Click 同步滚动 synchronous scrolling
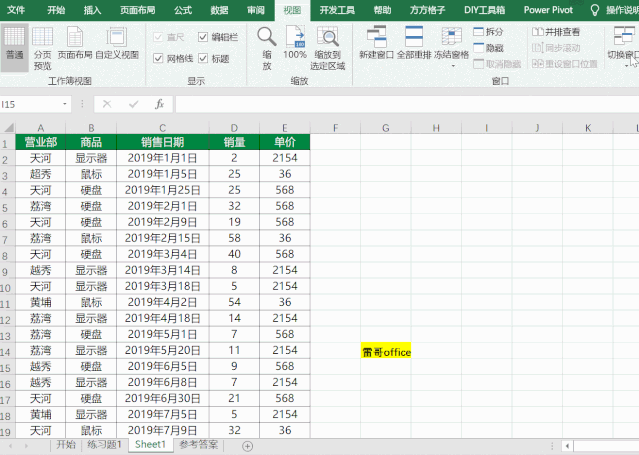Image resolution: width=639 pixels, height=455 pixels. tap(556, 48)
